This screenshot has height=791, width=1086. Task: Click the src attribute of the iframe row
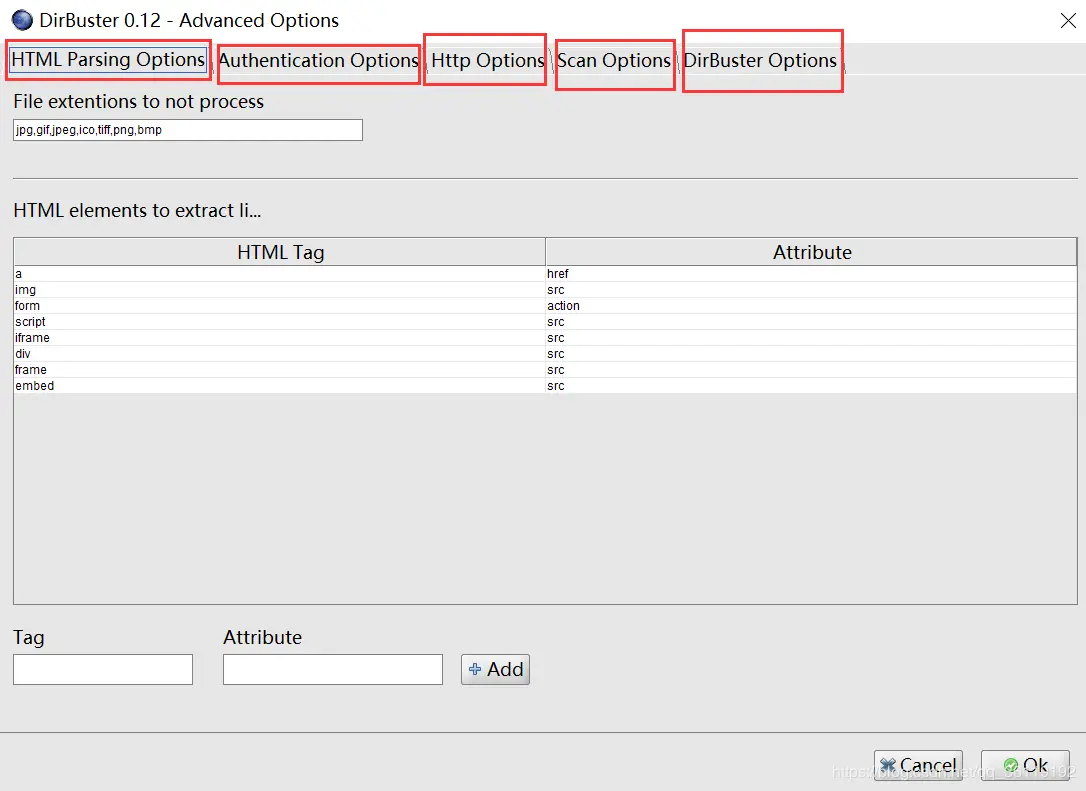811,337
